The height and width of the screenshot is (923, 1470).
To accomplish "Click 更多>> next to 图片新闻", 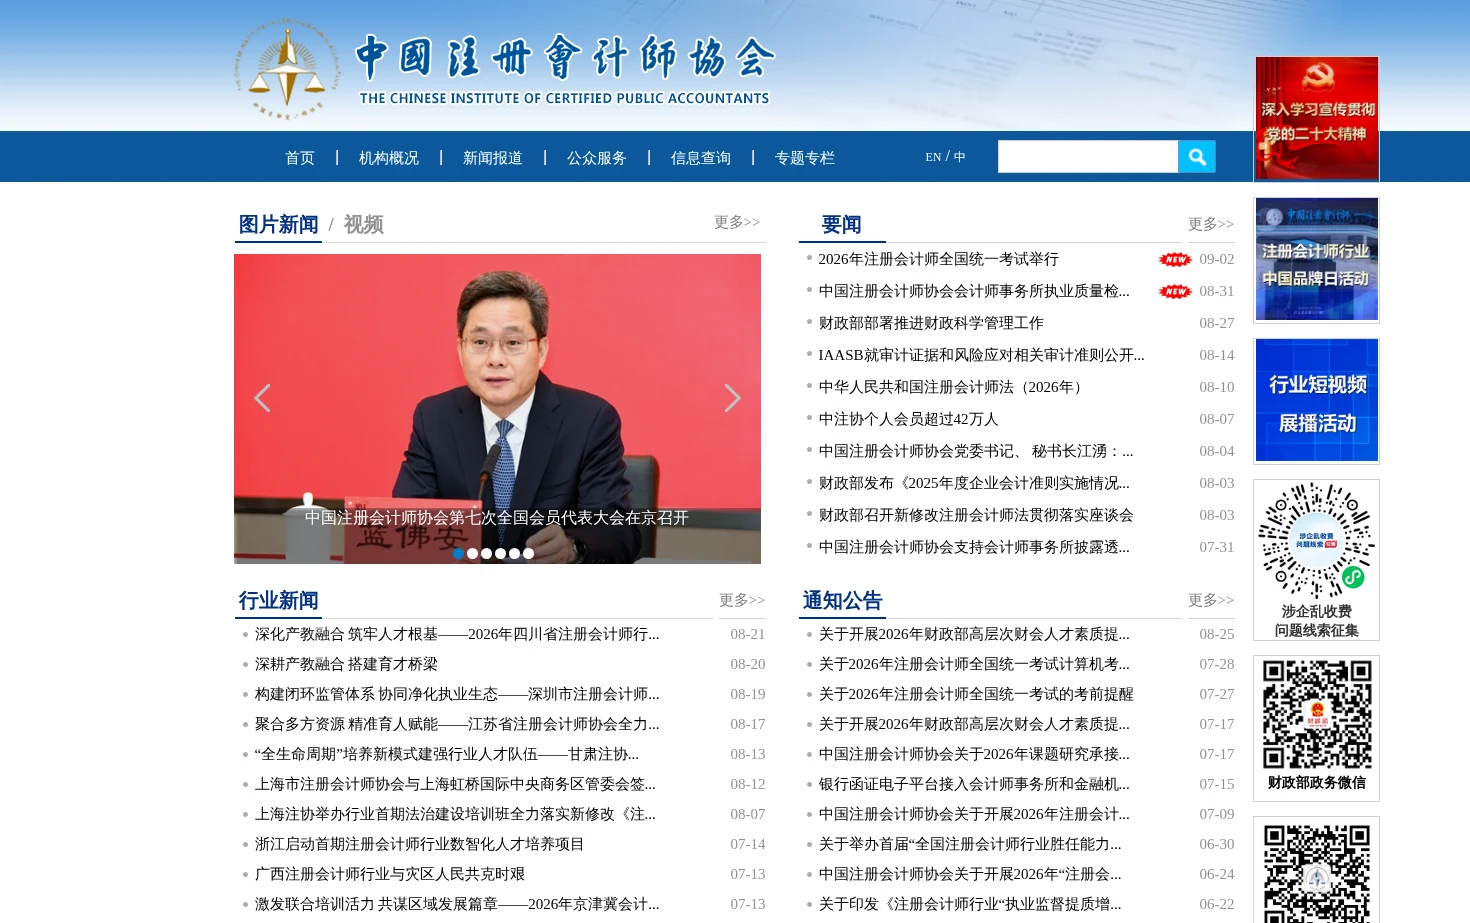I will tap(737, 222).
